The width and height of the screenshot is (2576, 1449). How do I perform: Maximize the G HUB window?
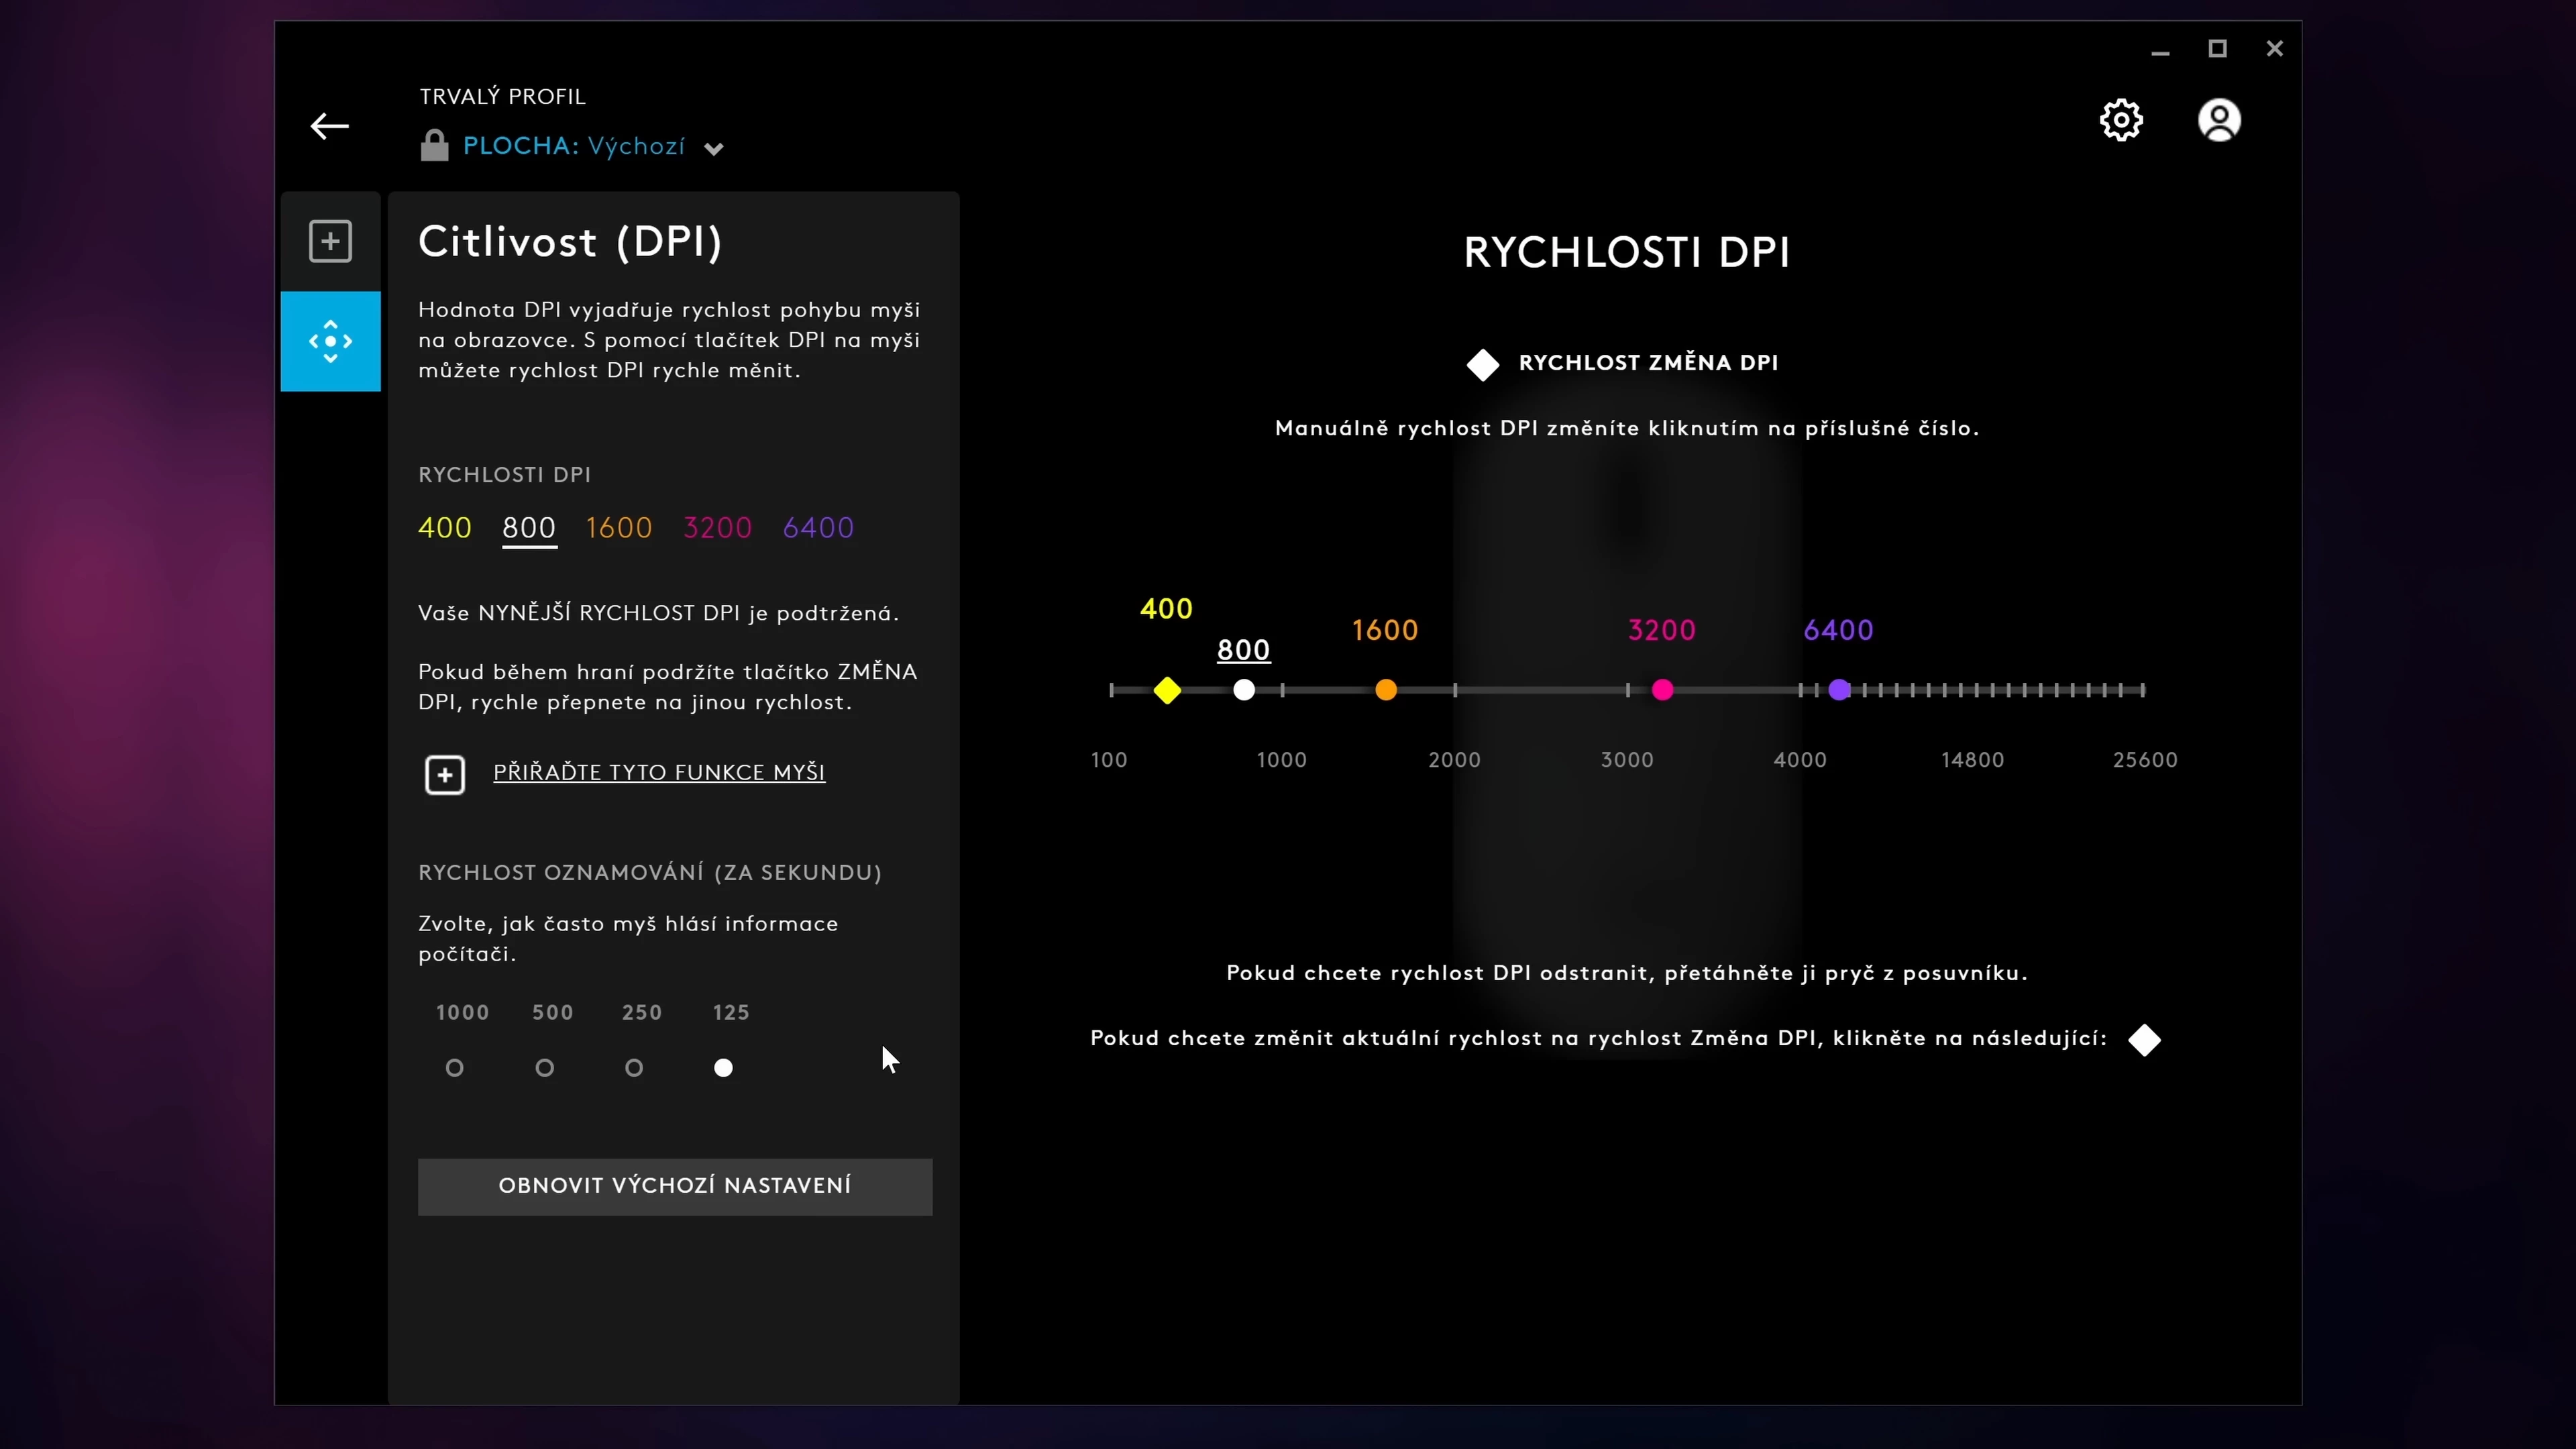click(x=2217, y=49)
